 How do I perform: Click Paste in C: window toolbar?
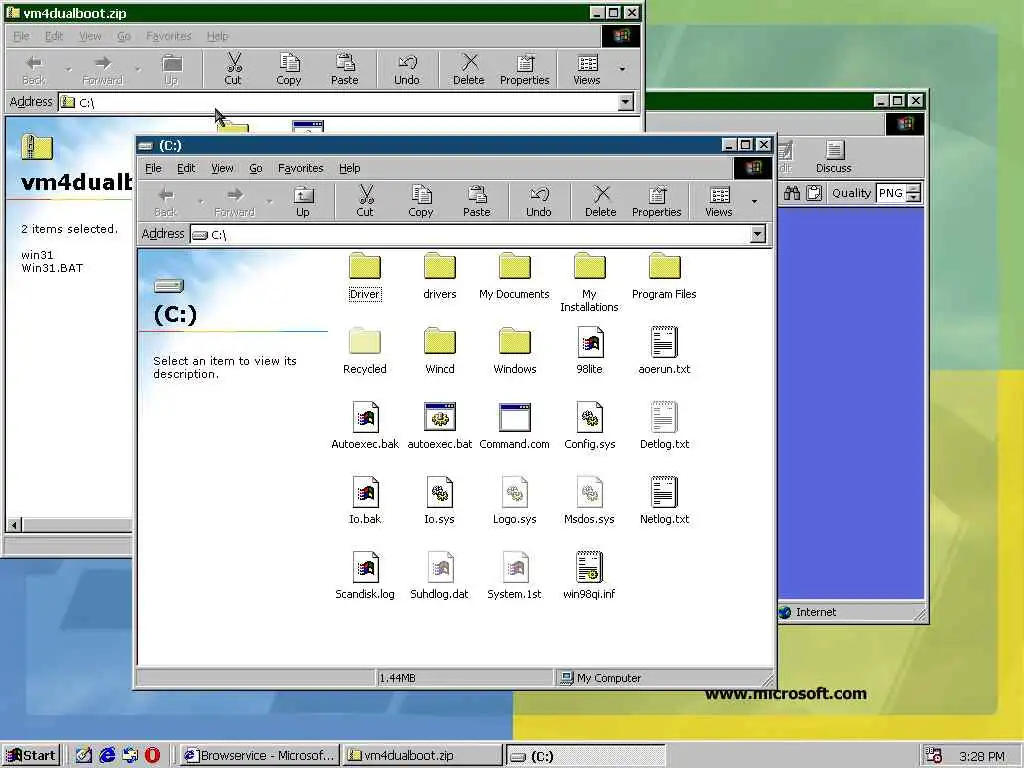coord(477,202)
